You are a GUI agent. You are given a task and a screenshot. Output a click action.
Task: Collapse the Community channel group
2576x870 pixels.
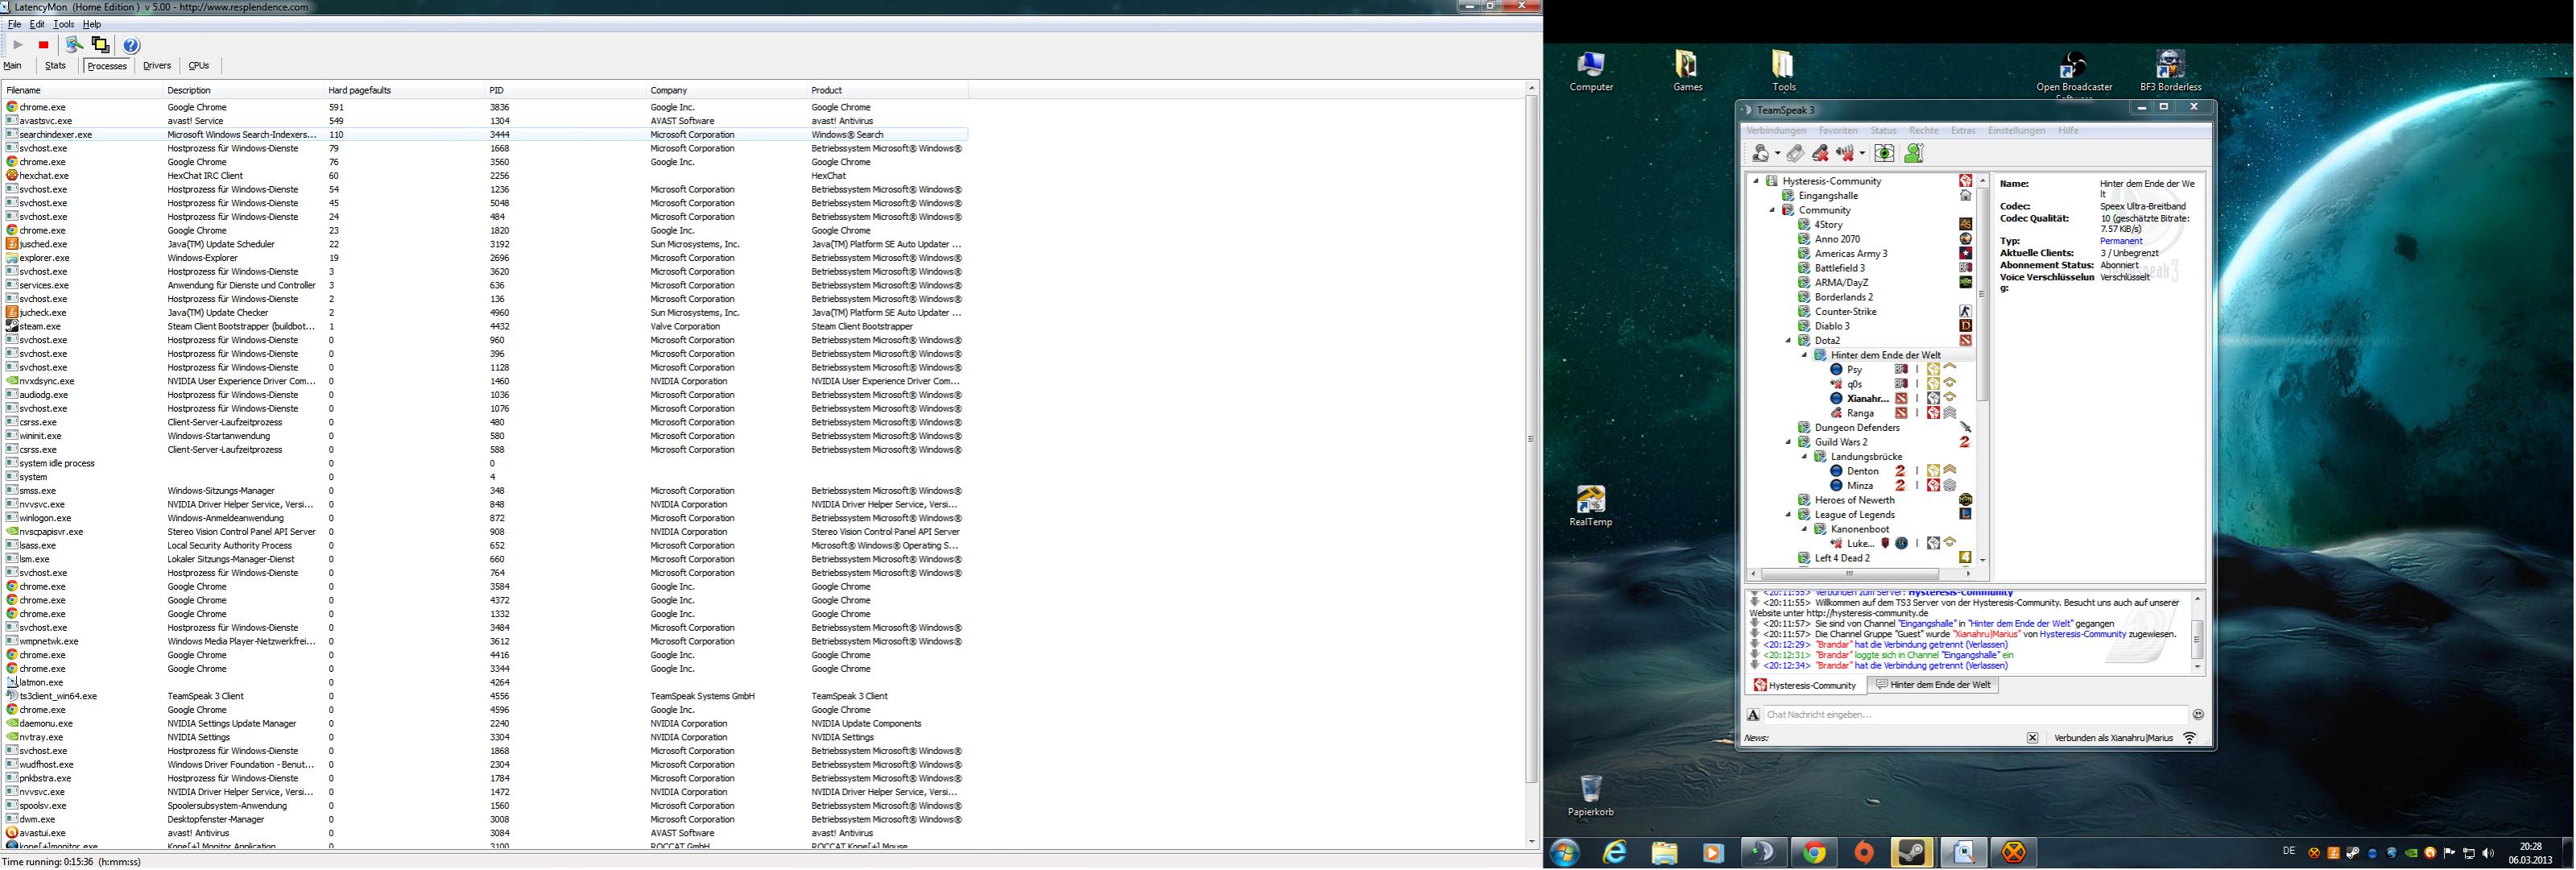pyautogui.click(x=1772, y=210)
